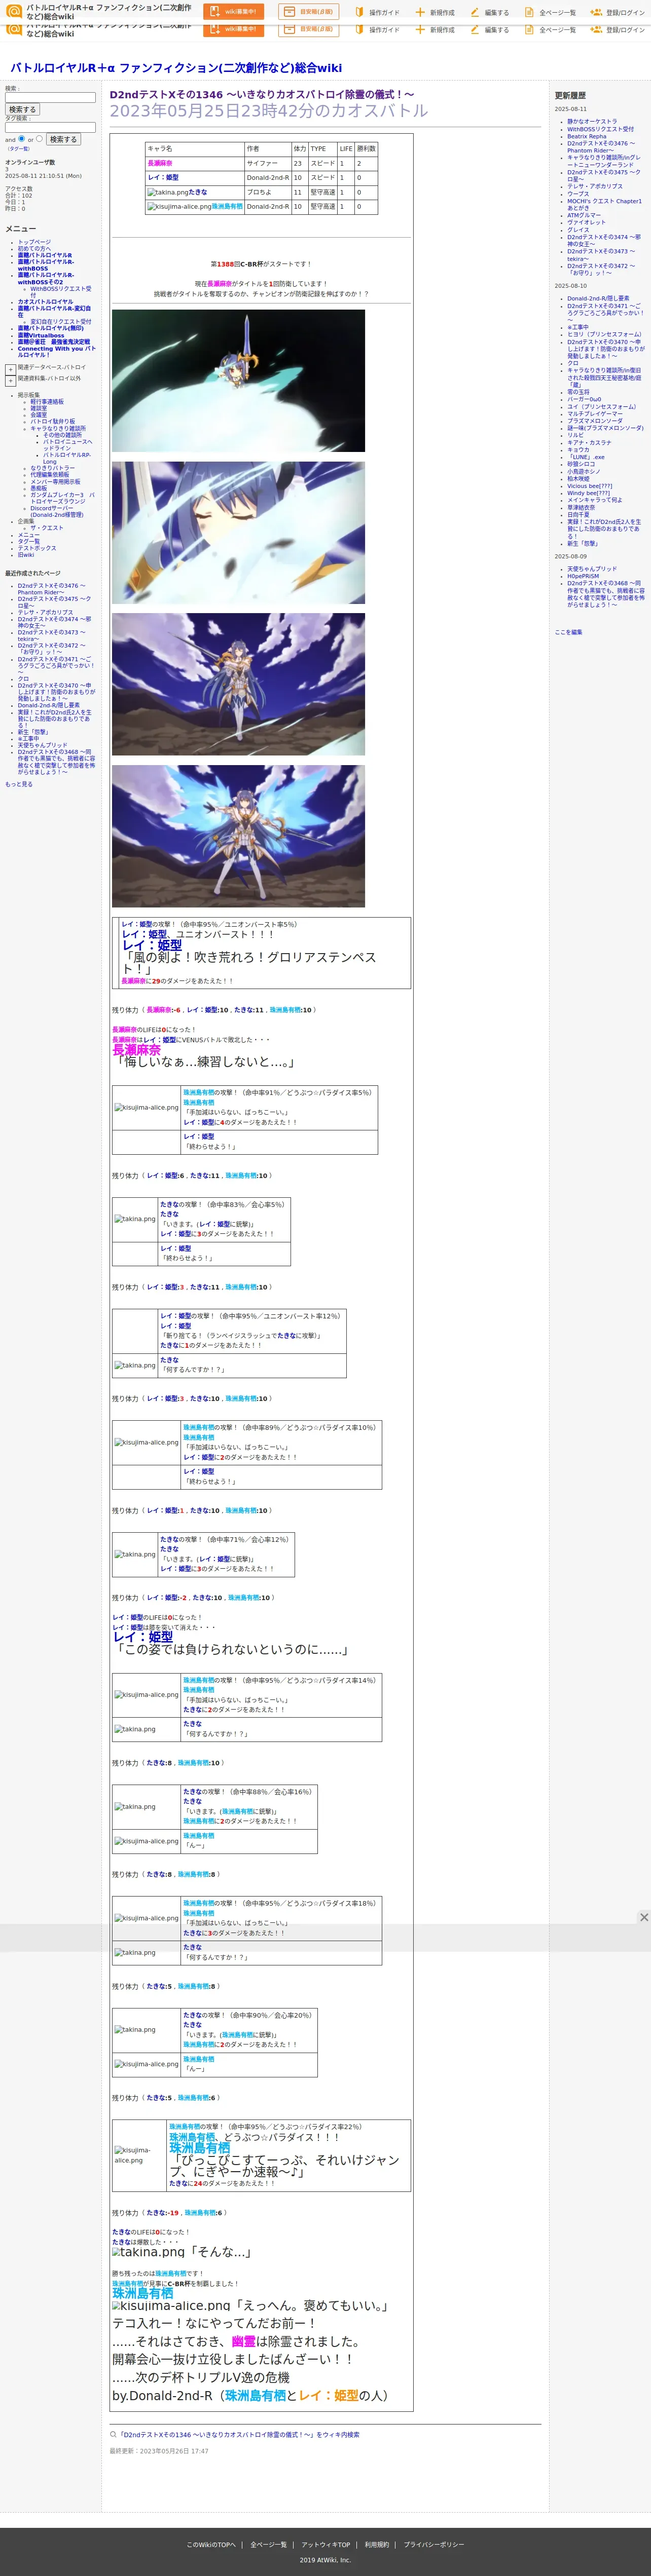651x2576 pixels.
Task: Open このWikiのTOPへ in the footer
Action: click(x=211, y=2544)
